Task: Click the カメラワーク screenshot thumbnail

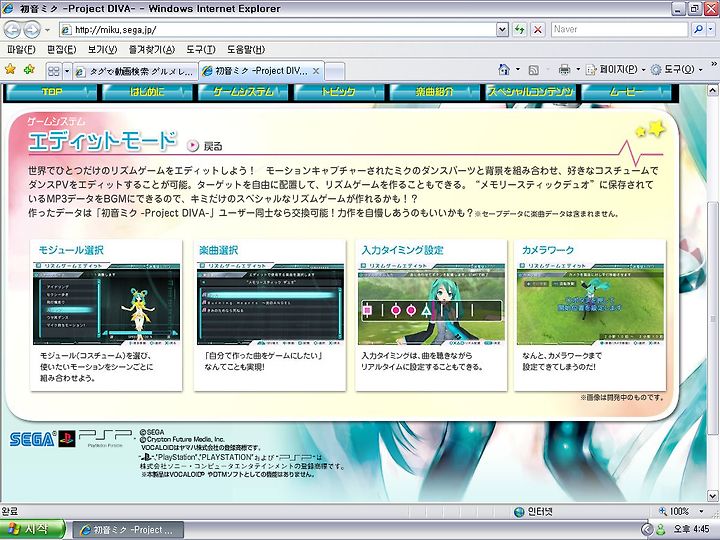Action: [590, 304]
